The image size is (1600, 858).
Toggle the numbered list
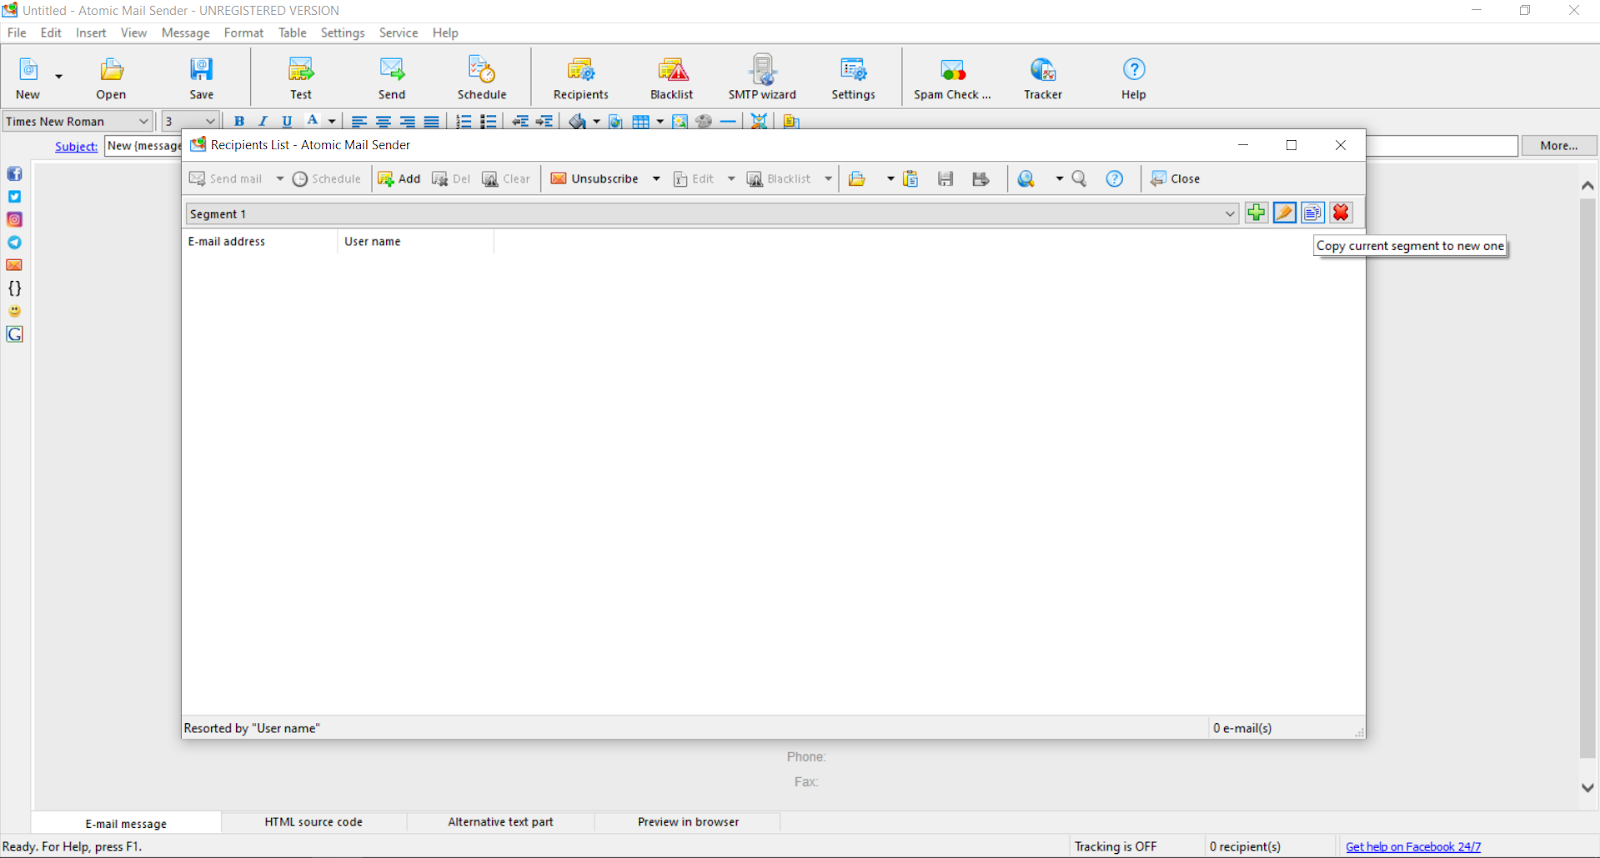coord(464,121)
